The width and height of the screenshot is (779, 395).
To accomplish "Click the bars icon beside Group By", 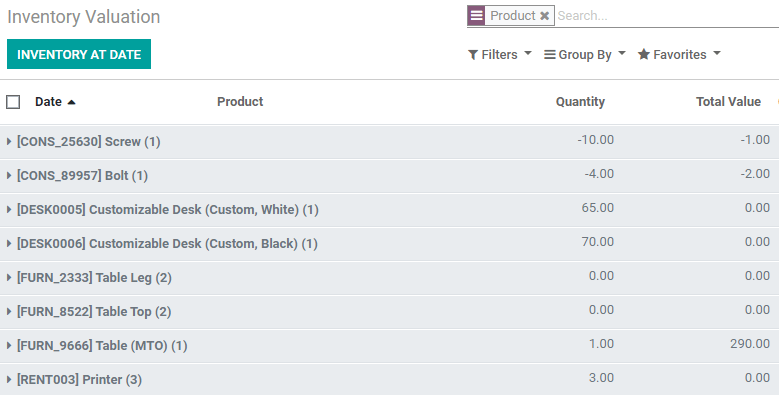I will (549, 55).
